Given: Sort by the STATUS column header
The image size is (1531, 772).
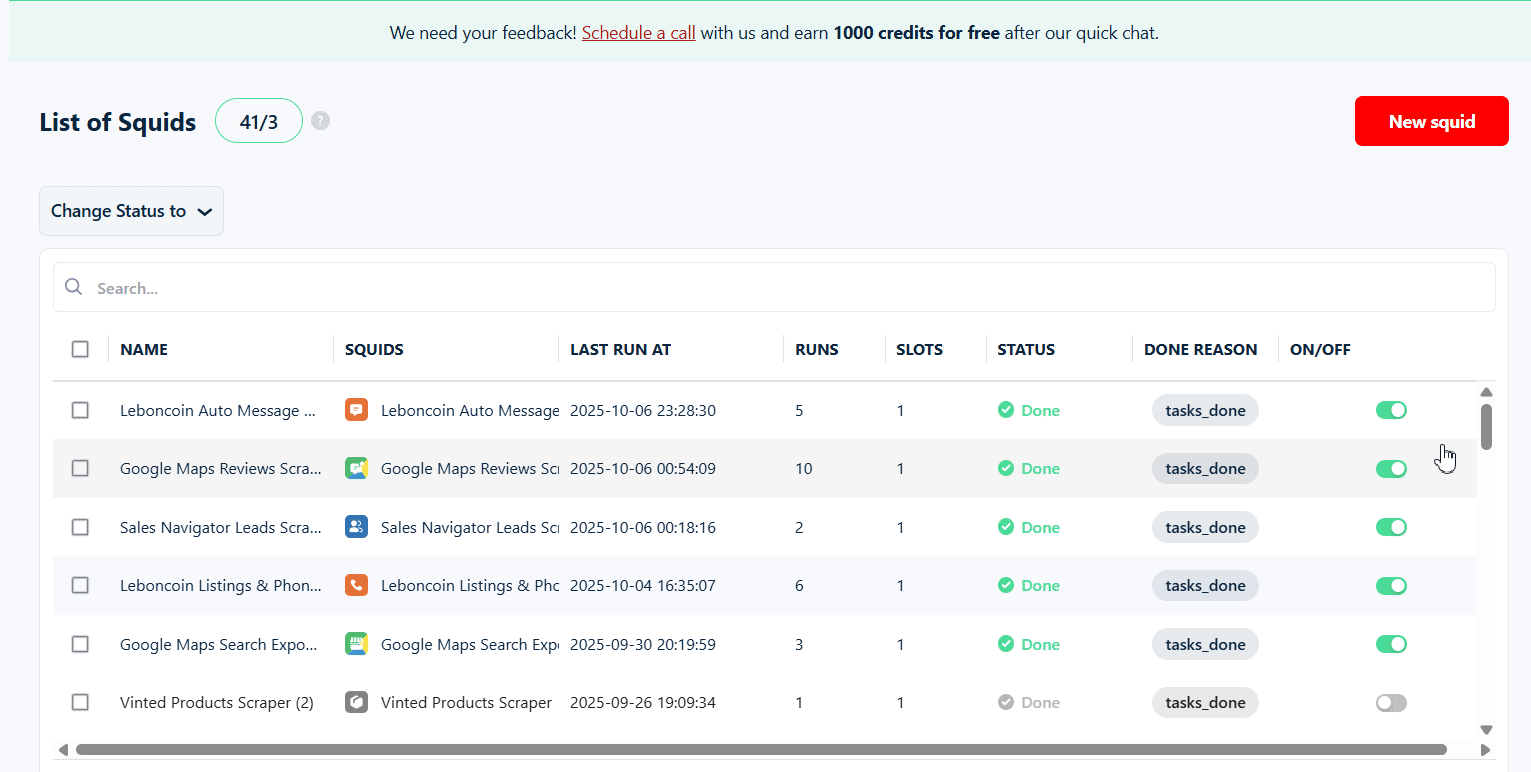Looking at the screenshot, I should [x=1026, y=349].
